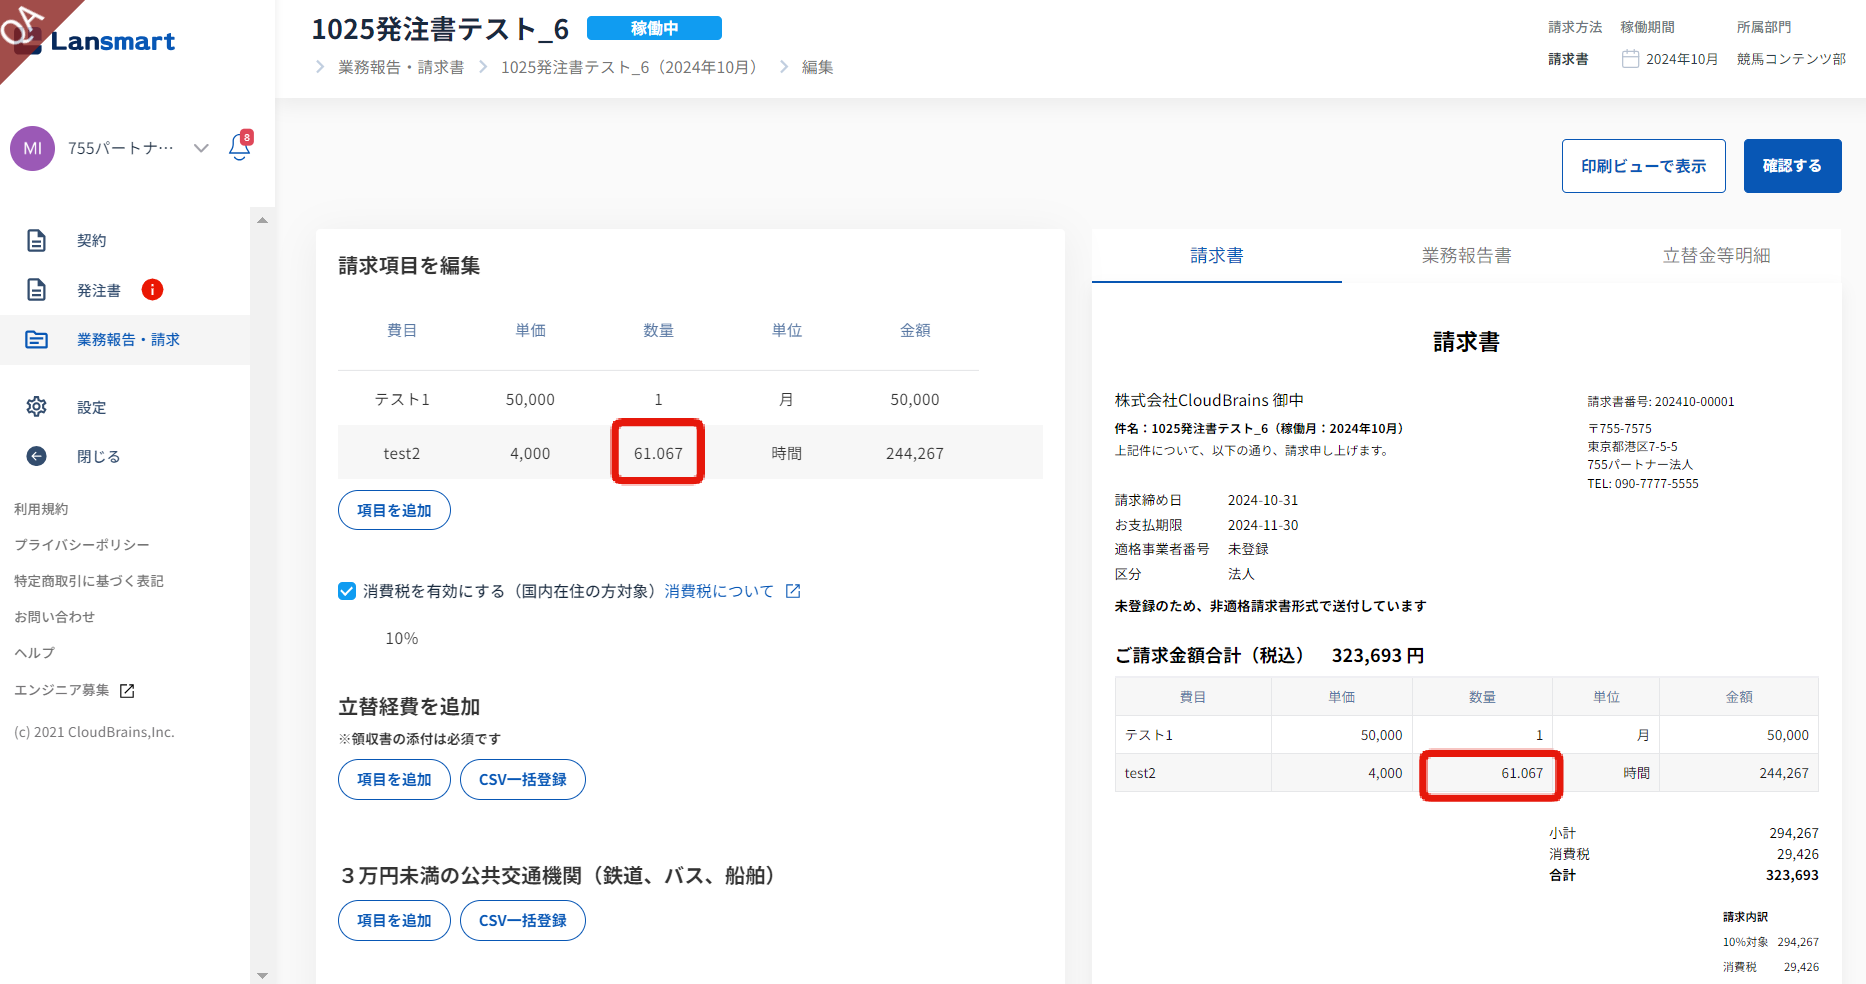Click the notification bell icon
Viewport: 1866px width, 984px height.
click(x=239, y=148)
